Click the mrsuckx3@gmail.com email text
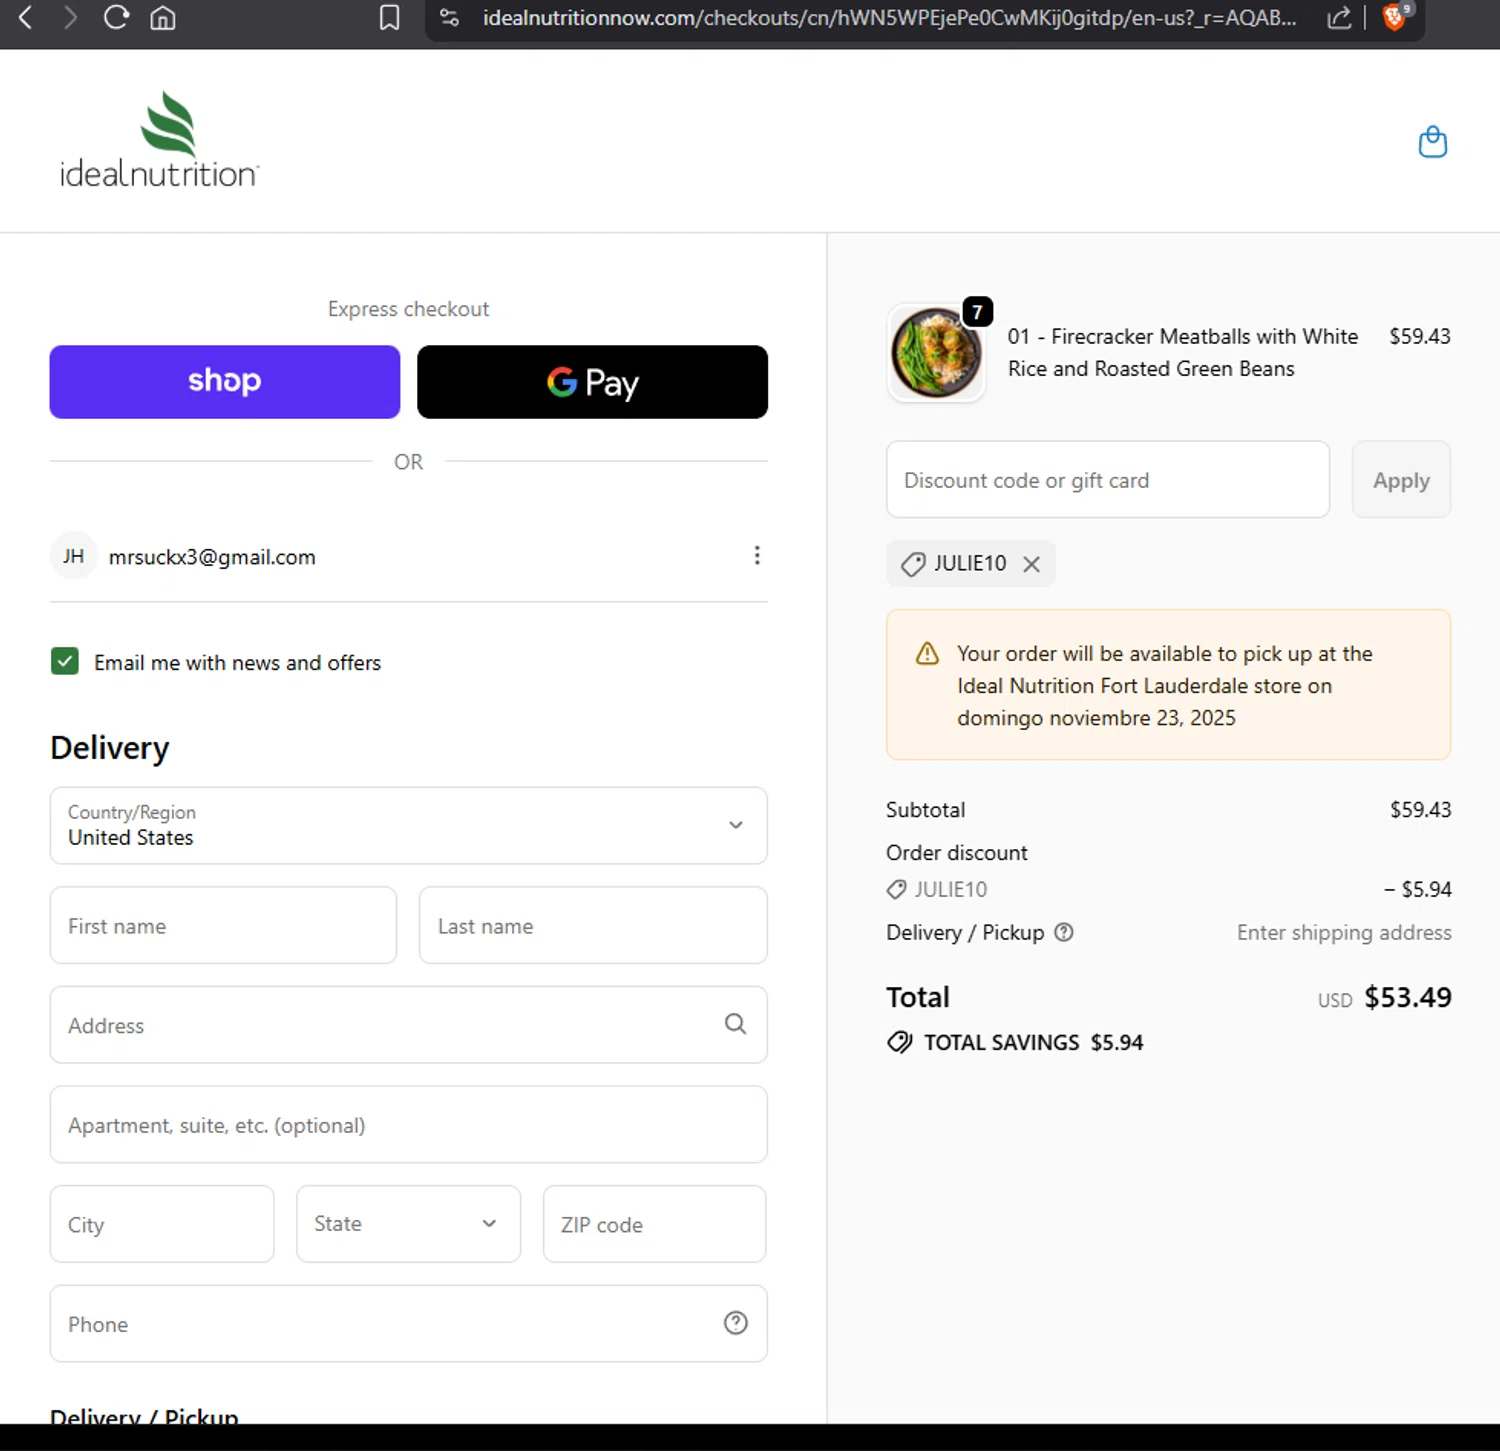 (212, 557)
